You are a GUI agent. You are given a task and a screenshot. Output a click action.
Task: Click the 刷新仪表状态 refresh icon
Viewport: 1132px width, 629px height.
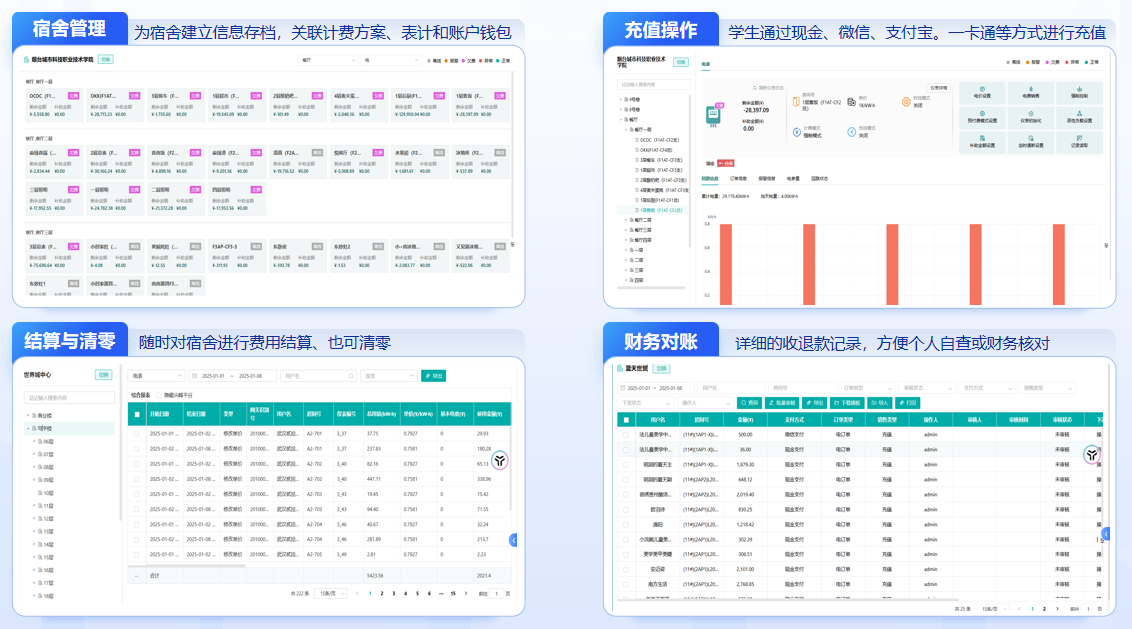[x=755, y=88]
